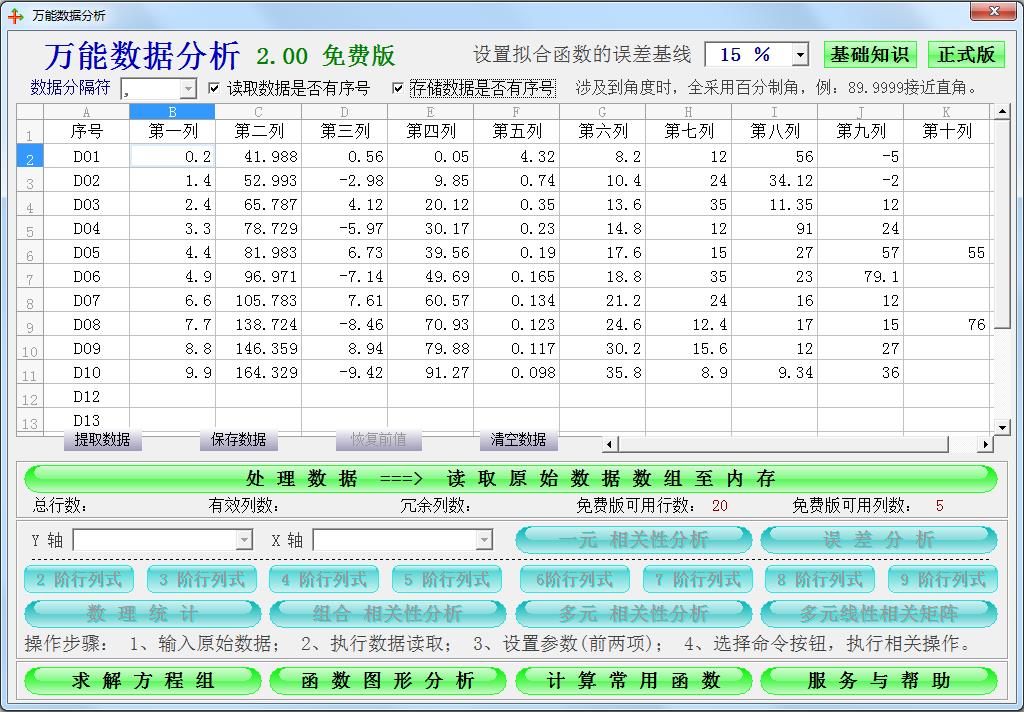Viewport: 1024px width, 712px height.
Task: Open 计算常用函数 section
Action: point(634,681)
